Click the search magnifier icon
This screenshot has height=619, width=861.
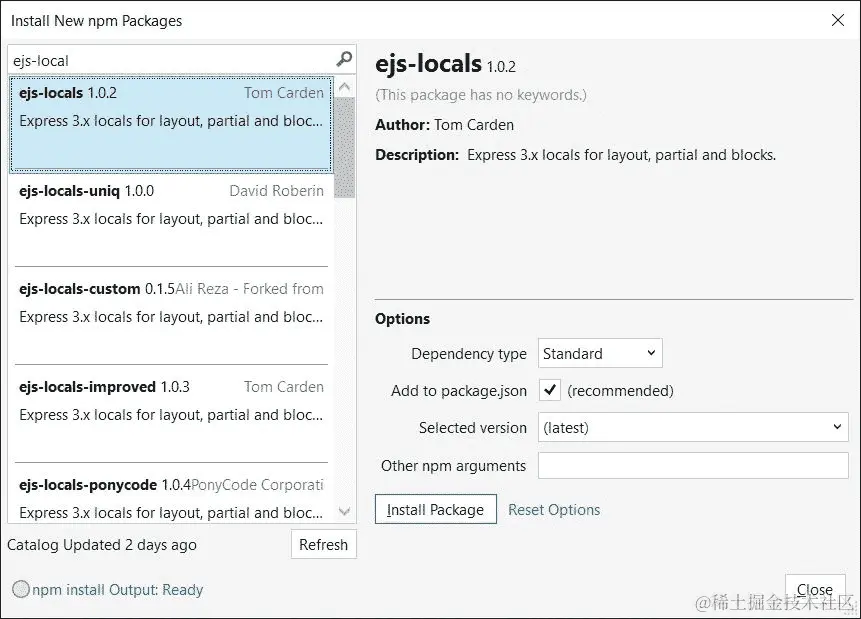click(344, 60)
